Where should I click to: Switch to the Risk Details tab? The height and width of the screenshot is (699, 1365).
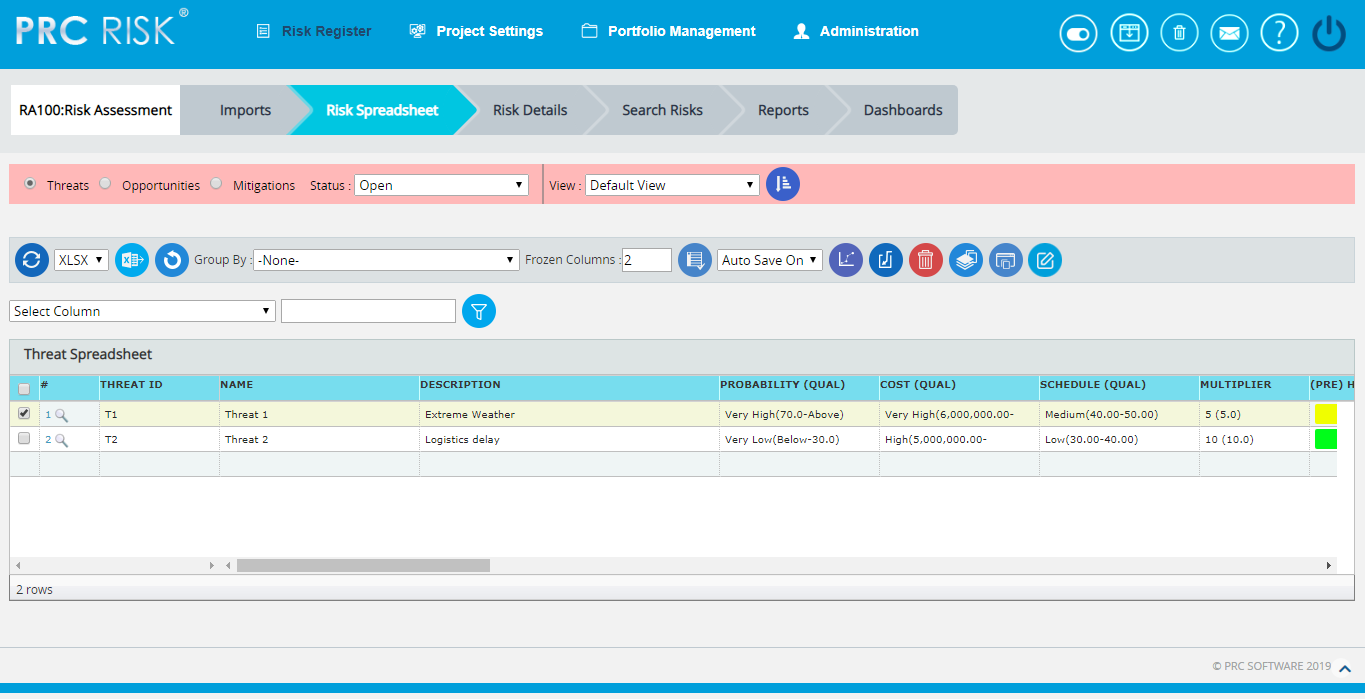(530, 110)
